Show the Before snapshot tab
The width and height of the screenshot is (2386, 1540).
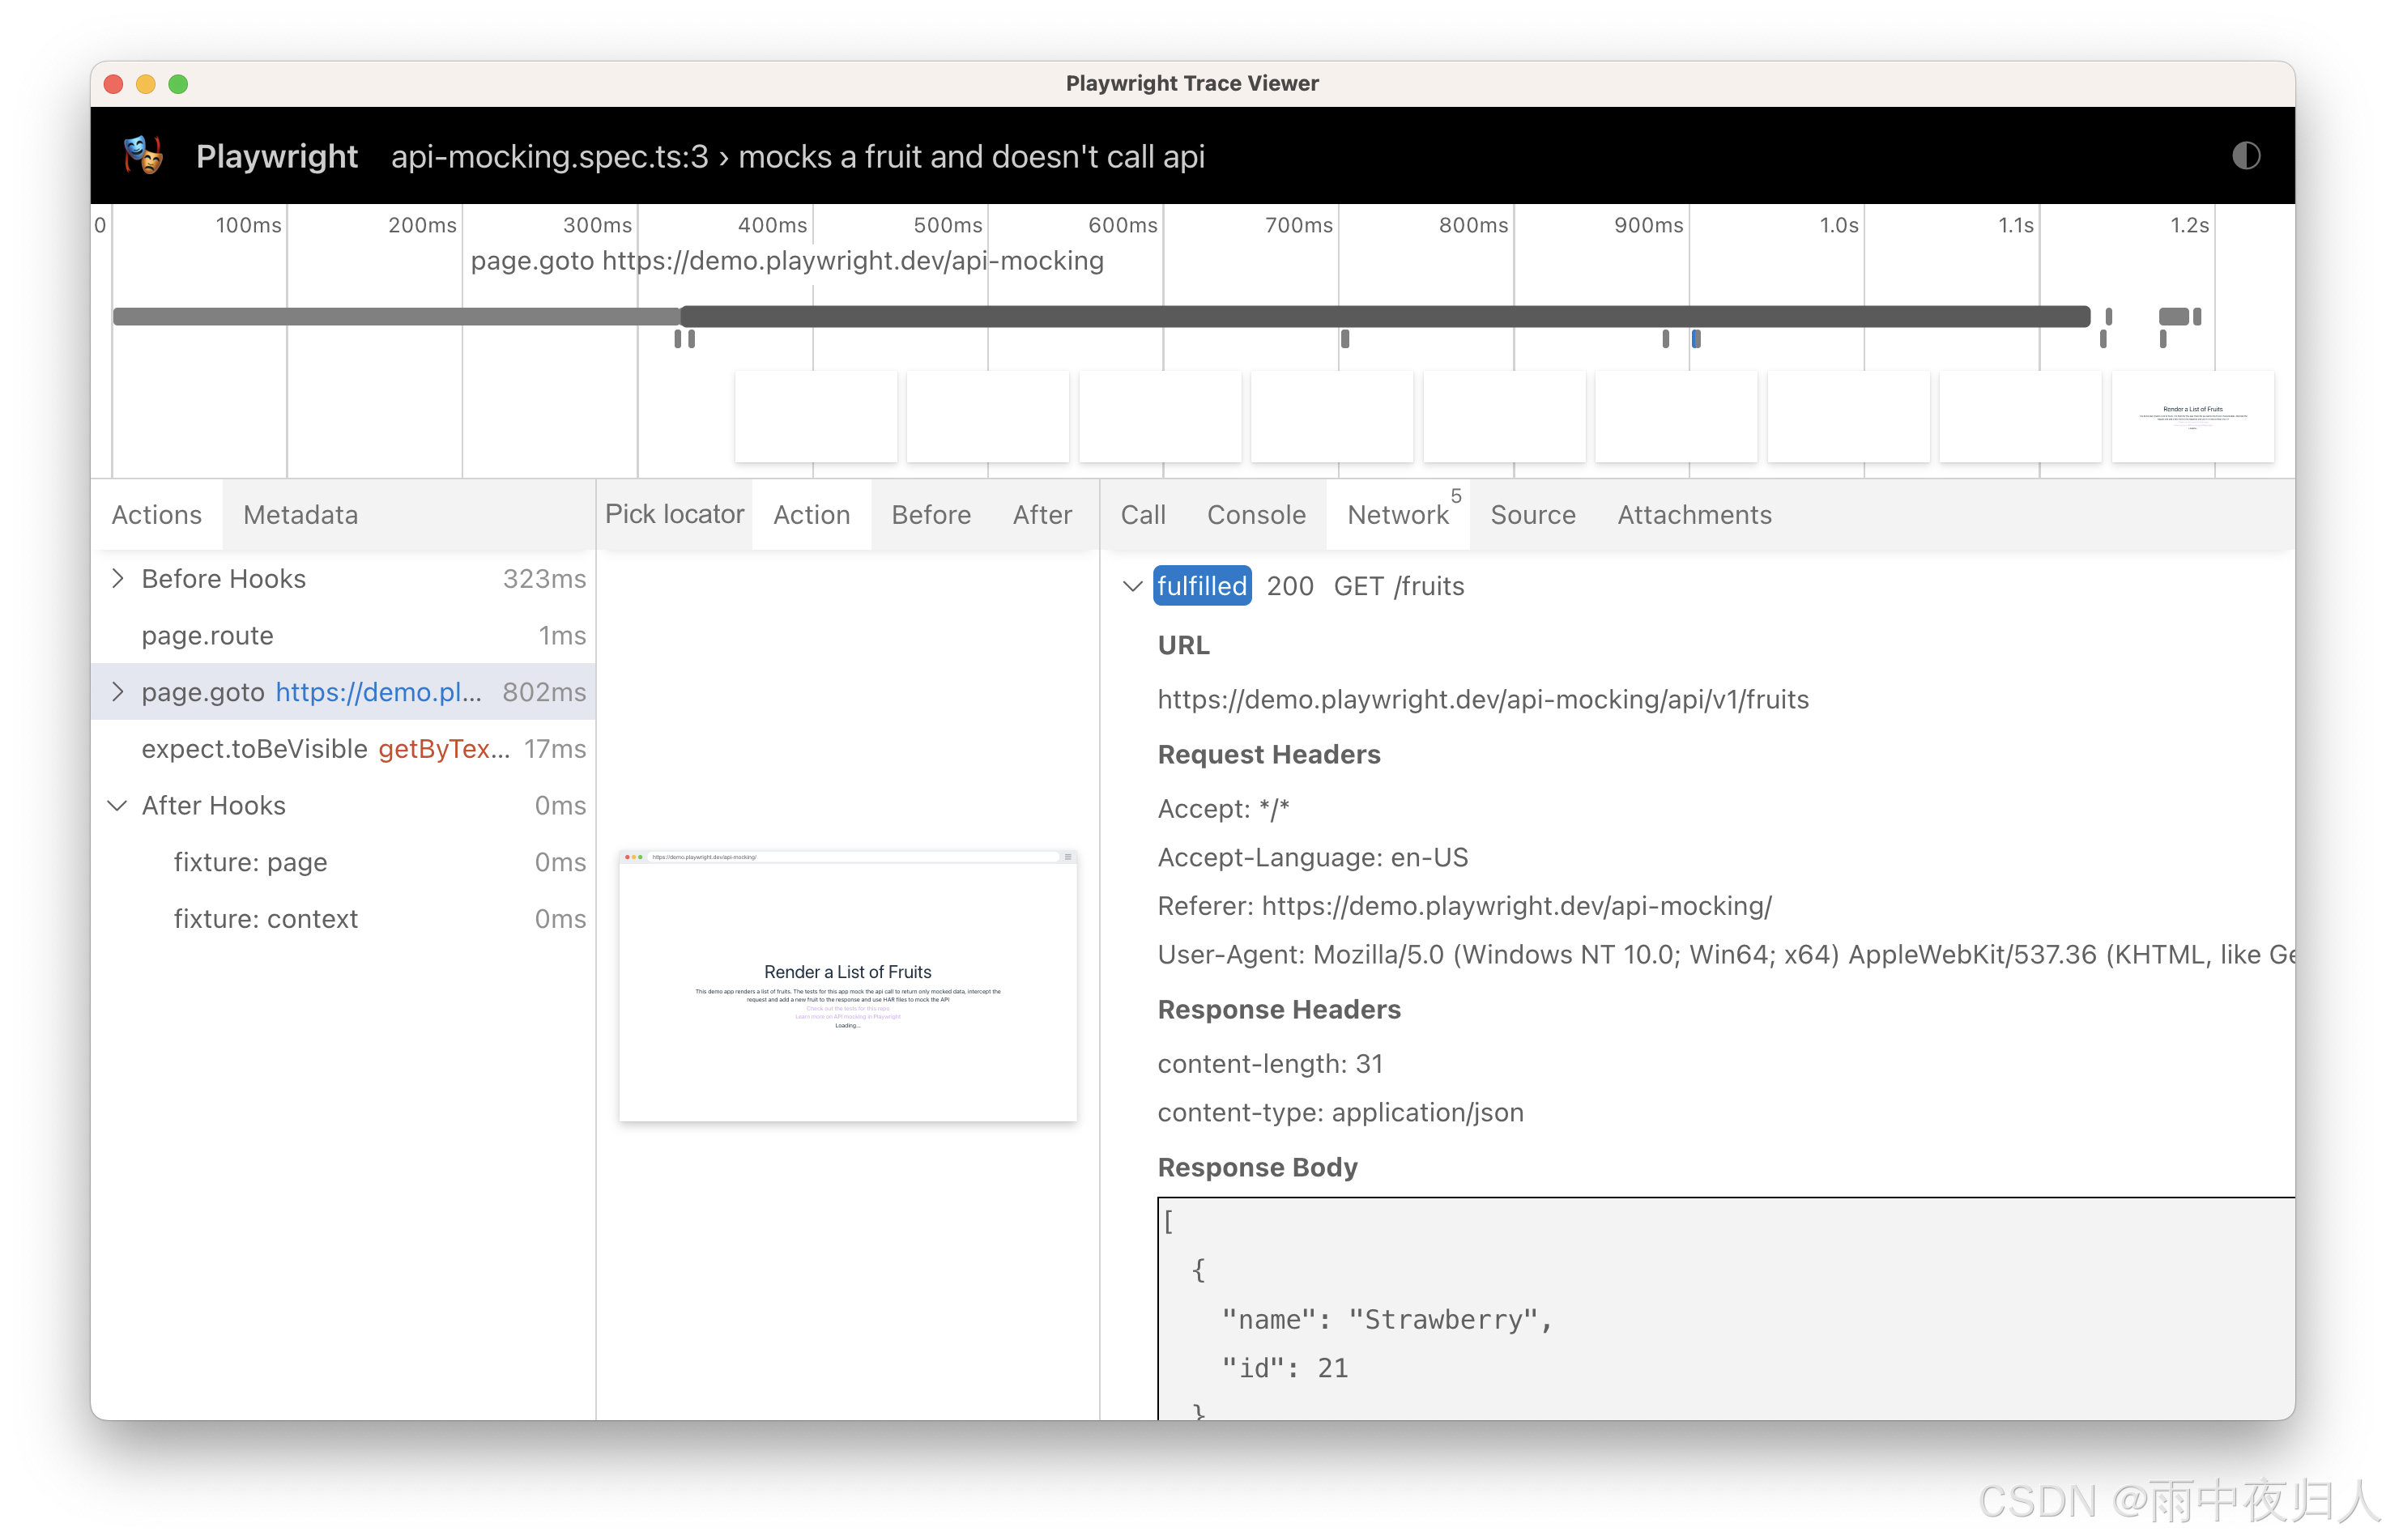(x=930, y=514)
